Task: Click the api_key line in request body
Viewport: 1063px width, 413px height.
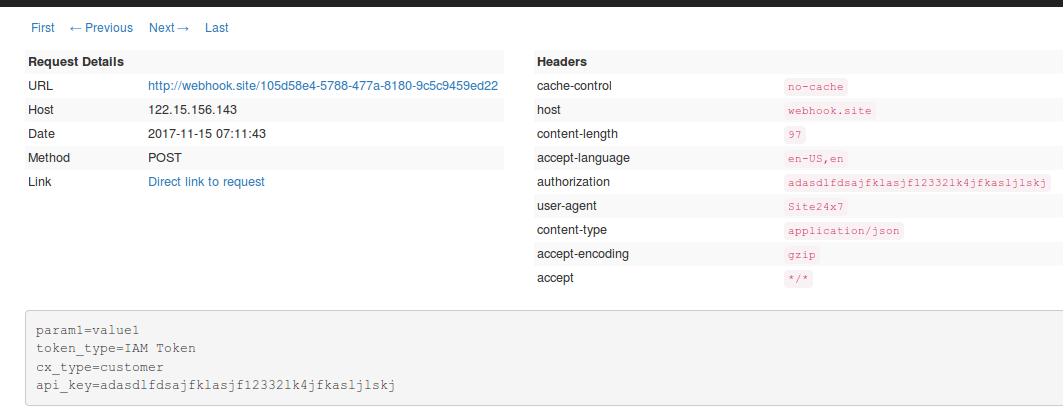Action: pos(216,385)
